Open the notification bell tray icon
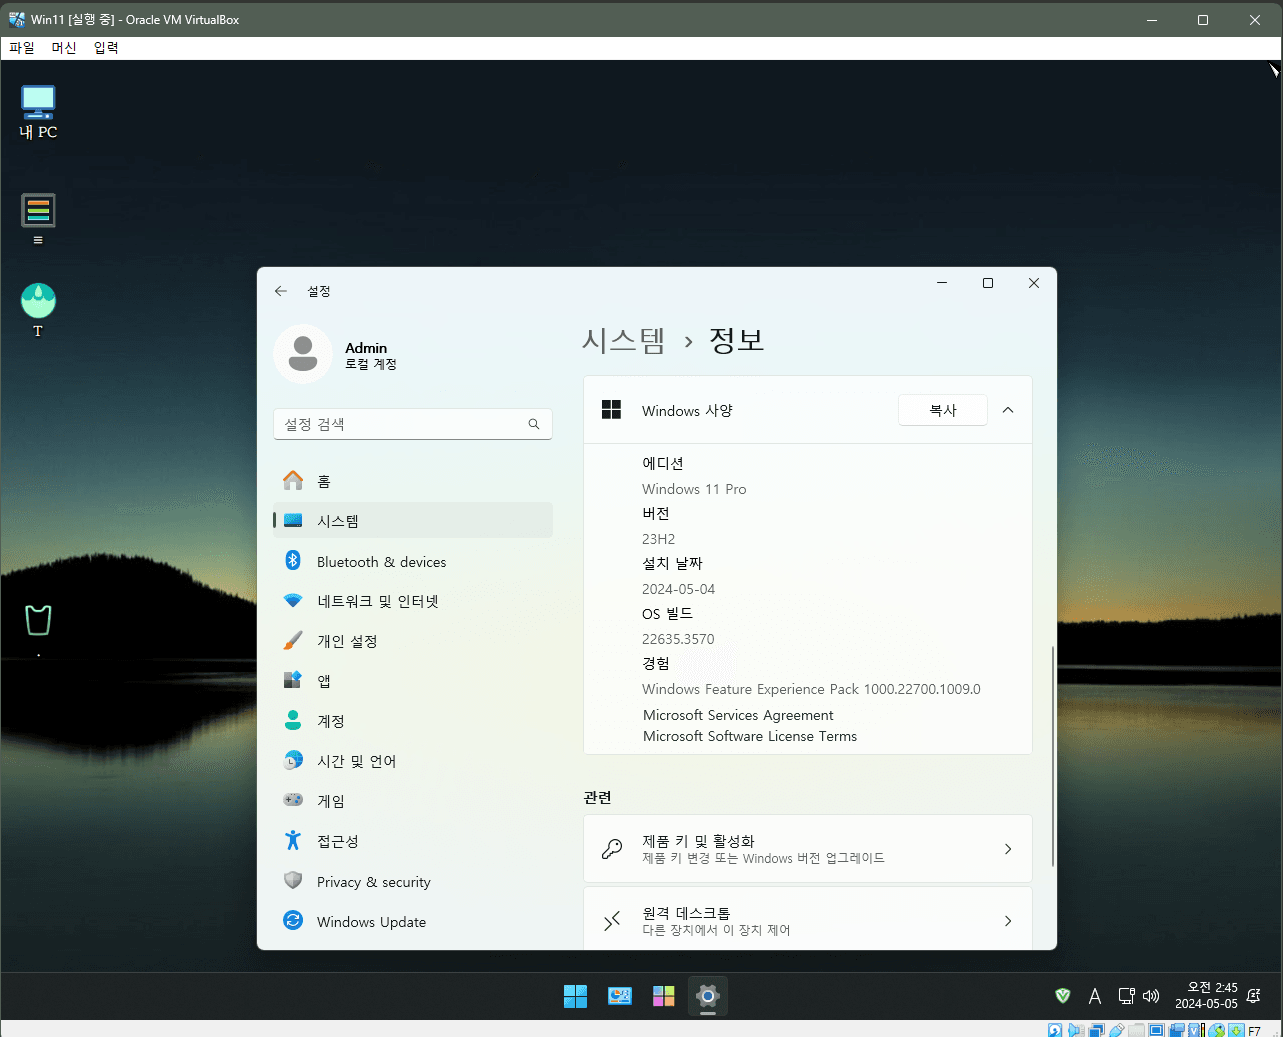 coord(1254,996)
